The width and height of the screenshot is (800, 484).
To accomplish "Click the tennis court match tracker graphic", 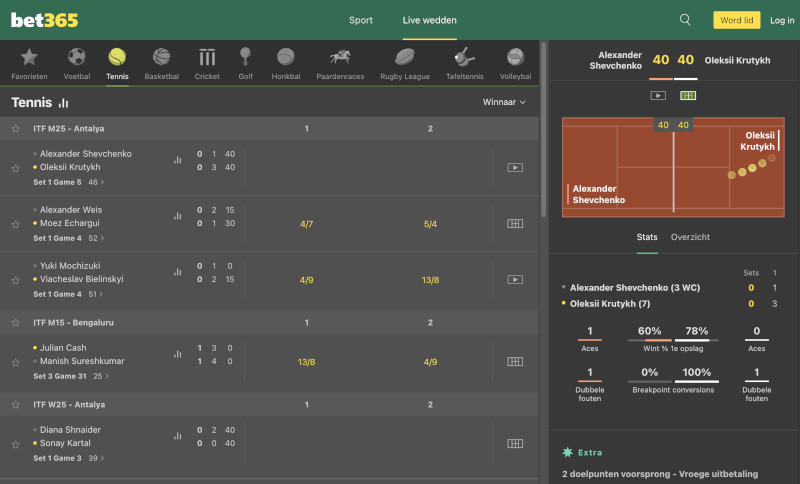I will click(673, 167).
